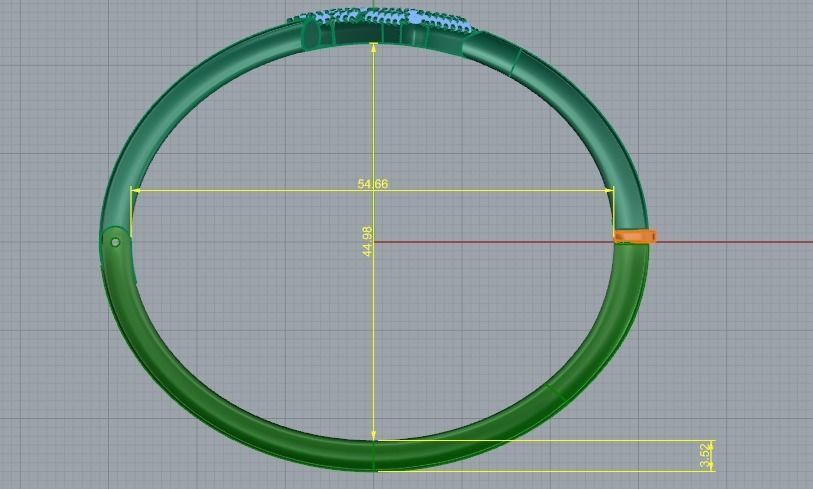Click the hinge pin circle on the bangle
The width and height of the screenshot is (813, 489).
click(x=115, y=242)
